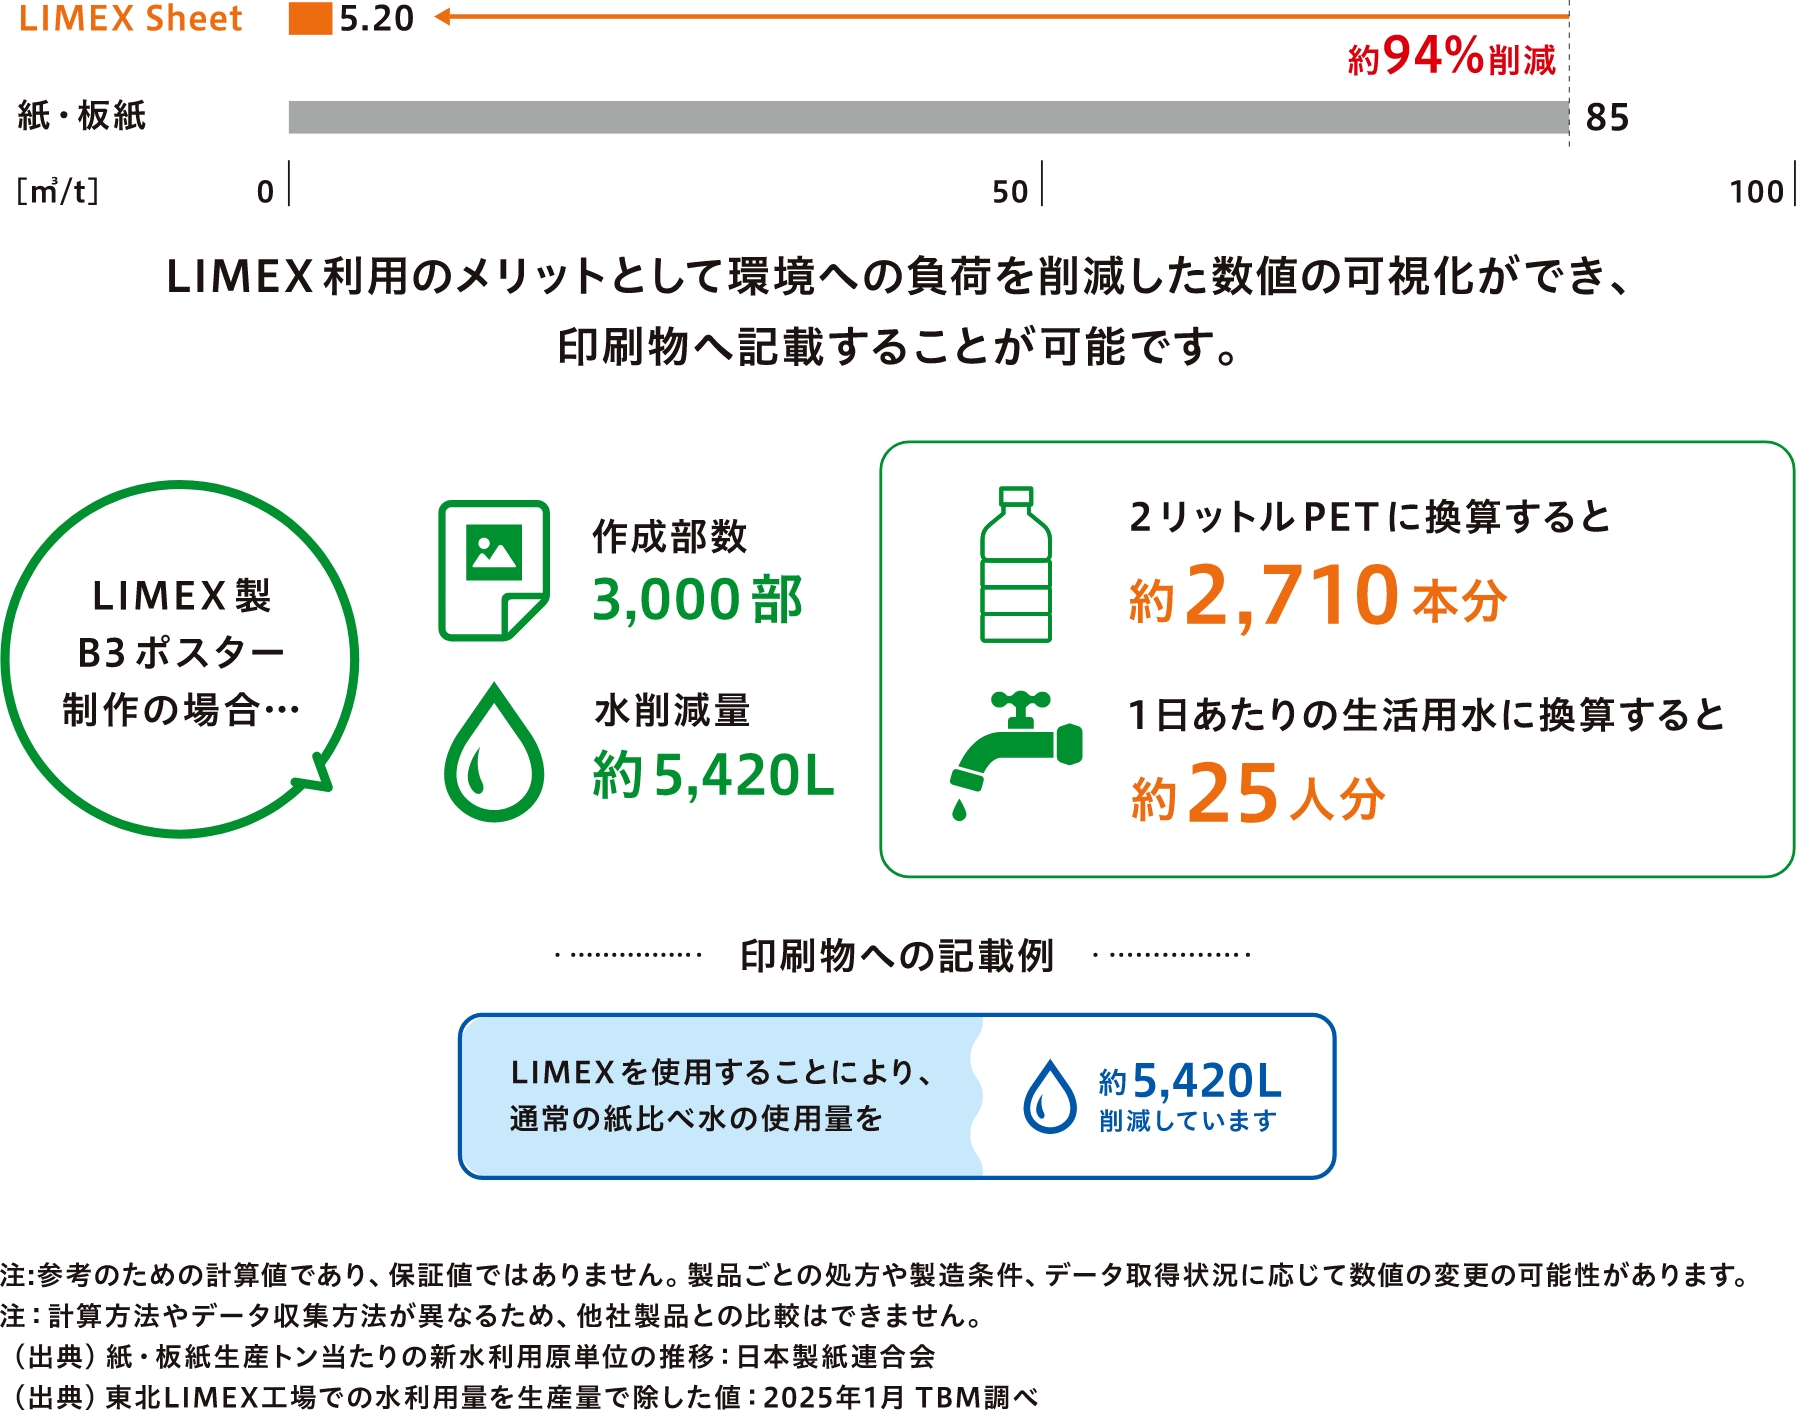Click the gray paper bar at 85
1797x1410 pixels.
coord(927,117)
